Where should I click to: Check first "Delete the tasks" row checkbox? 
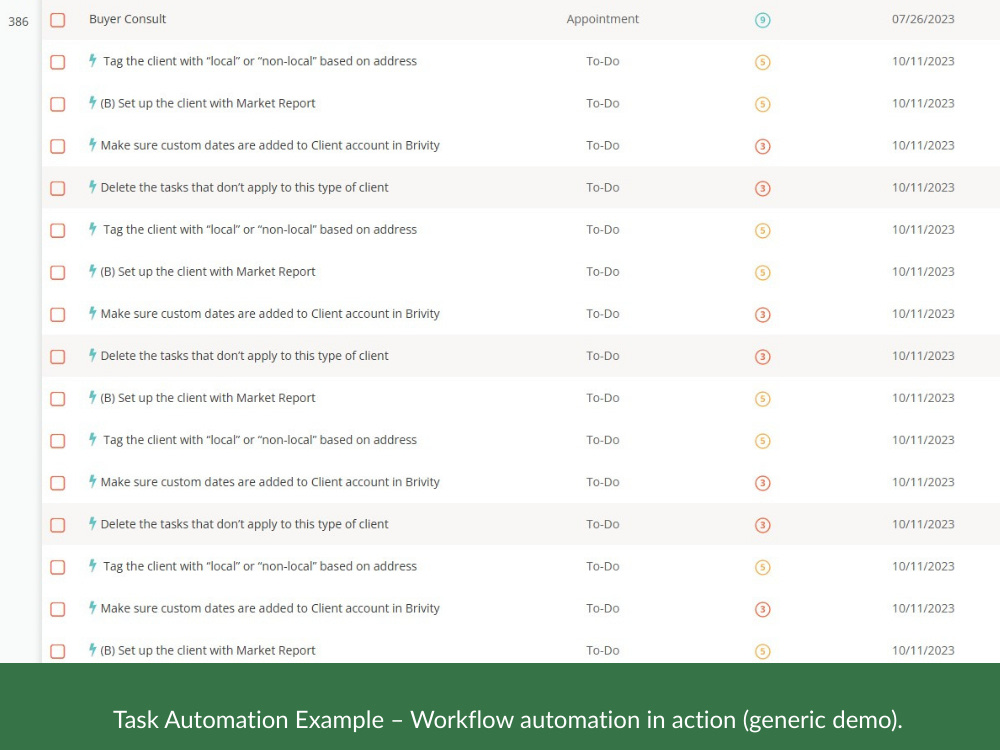point(57,188)
